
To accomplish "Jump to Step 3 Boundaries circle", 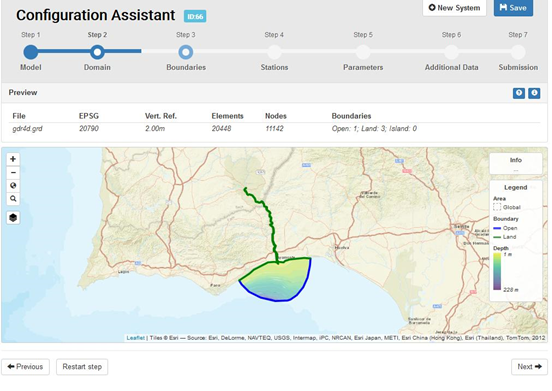I will pyautogui.click(x=186, y=52).
